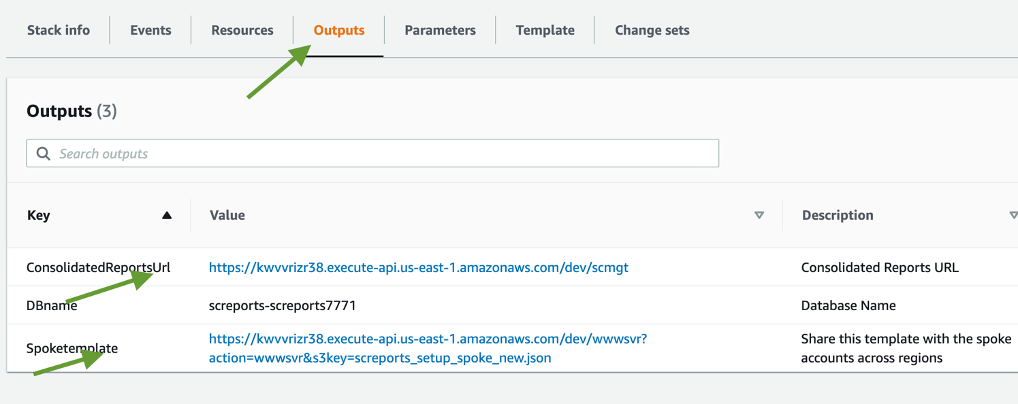Click the Key column header

(39, 215)
